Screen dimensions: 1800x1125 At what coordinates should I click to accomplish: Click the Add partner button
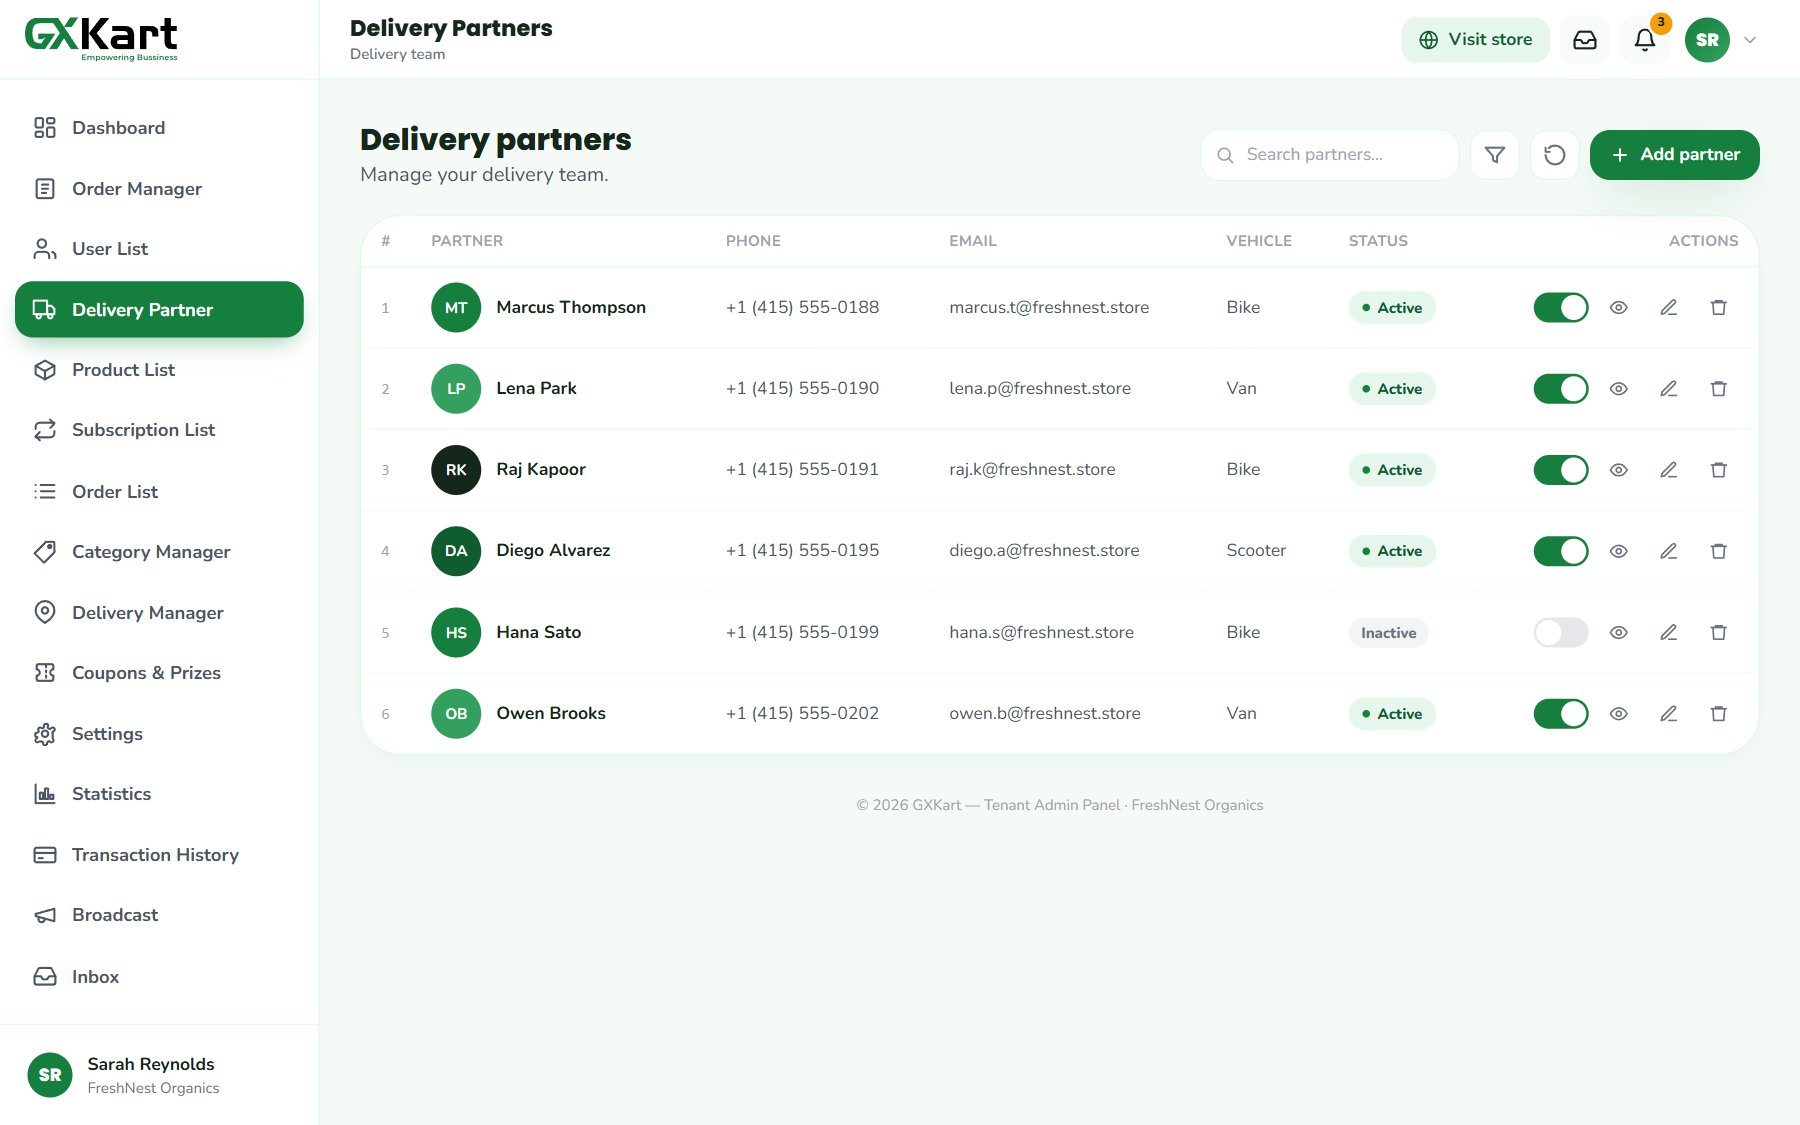[1675, 155]
